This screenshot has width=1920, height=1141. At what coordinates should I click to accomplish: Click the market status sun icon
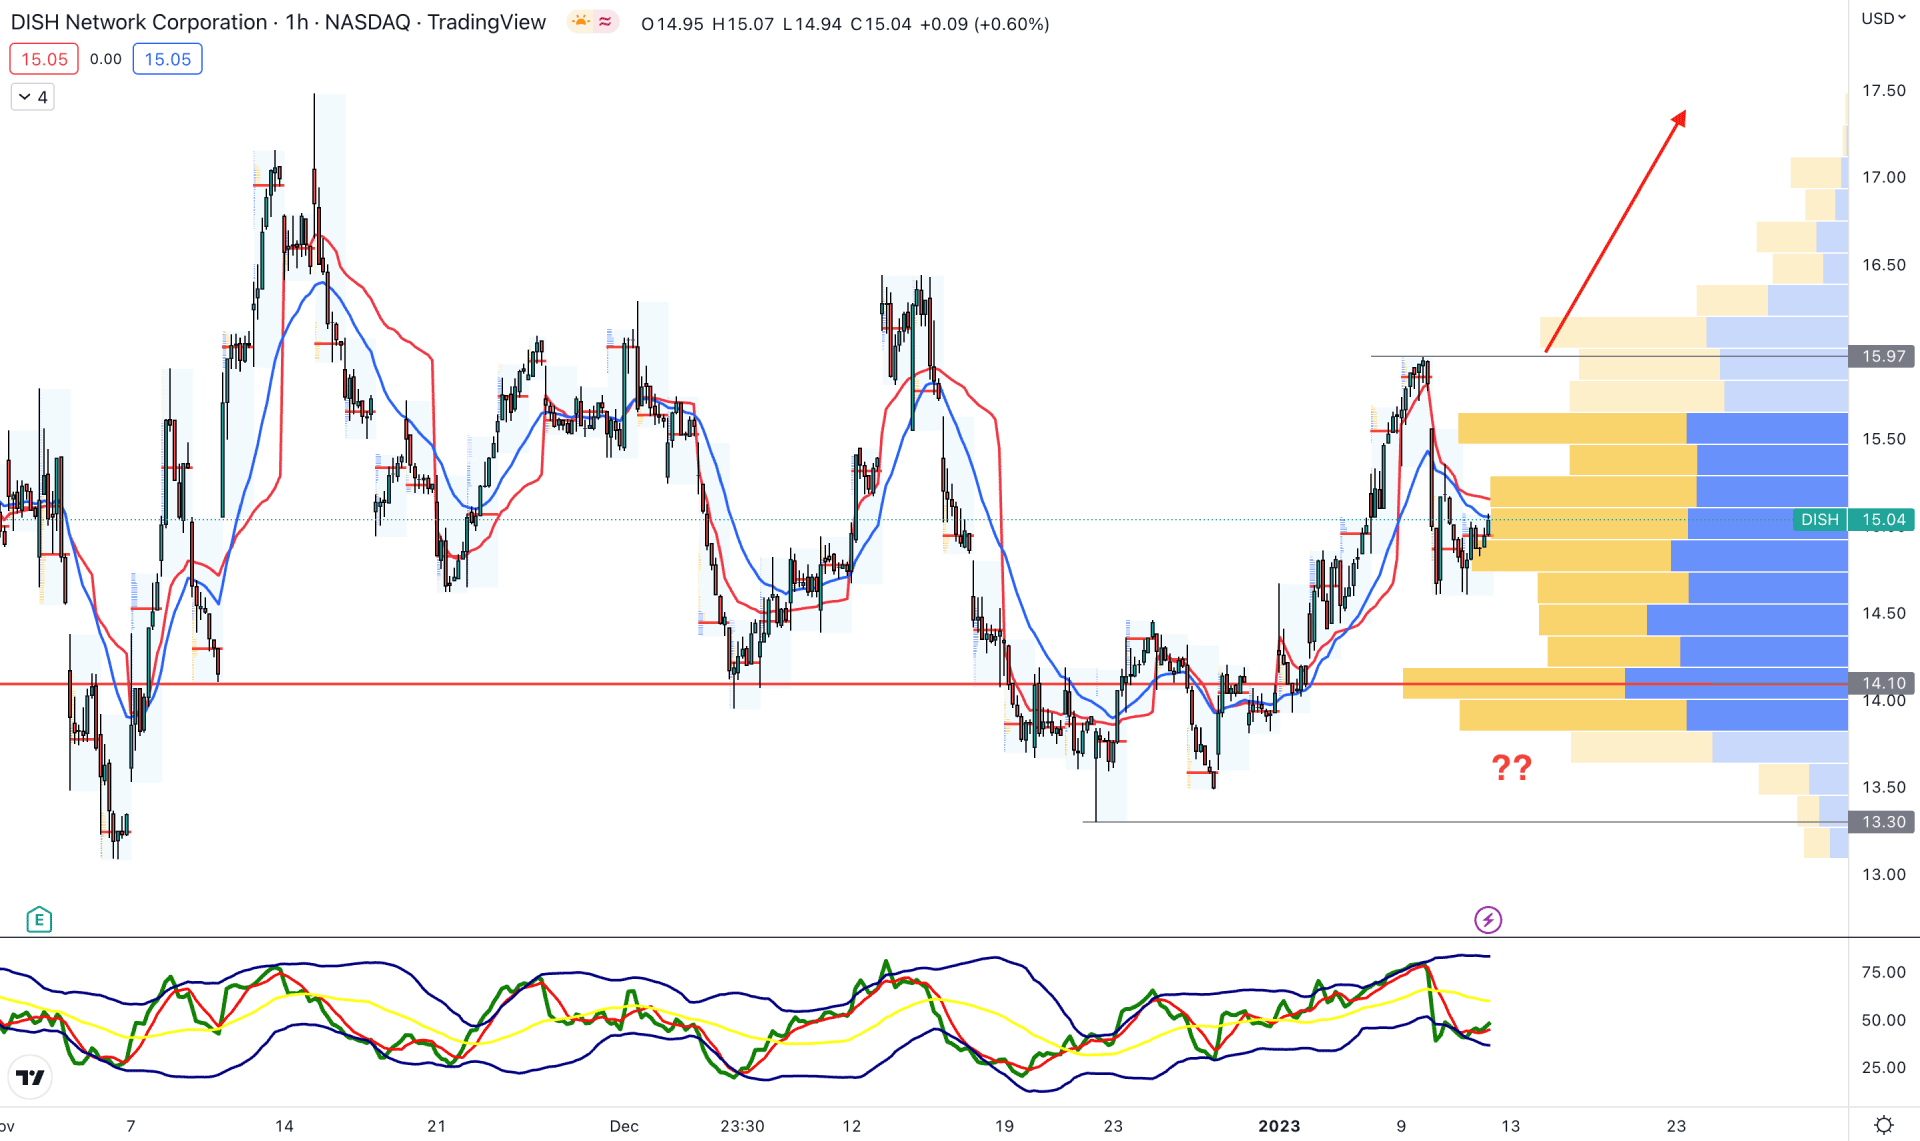pos(580,22)
